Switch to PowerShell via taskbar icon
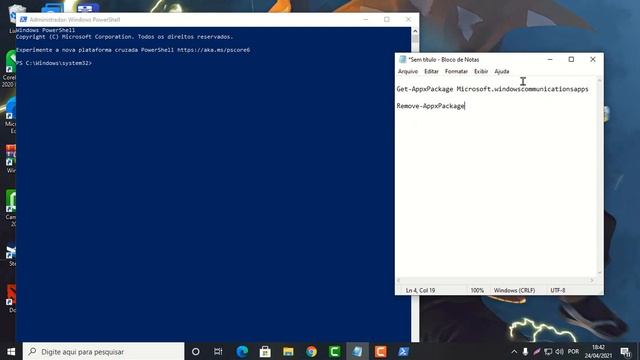 coord(404,351)
